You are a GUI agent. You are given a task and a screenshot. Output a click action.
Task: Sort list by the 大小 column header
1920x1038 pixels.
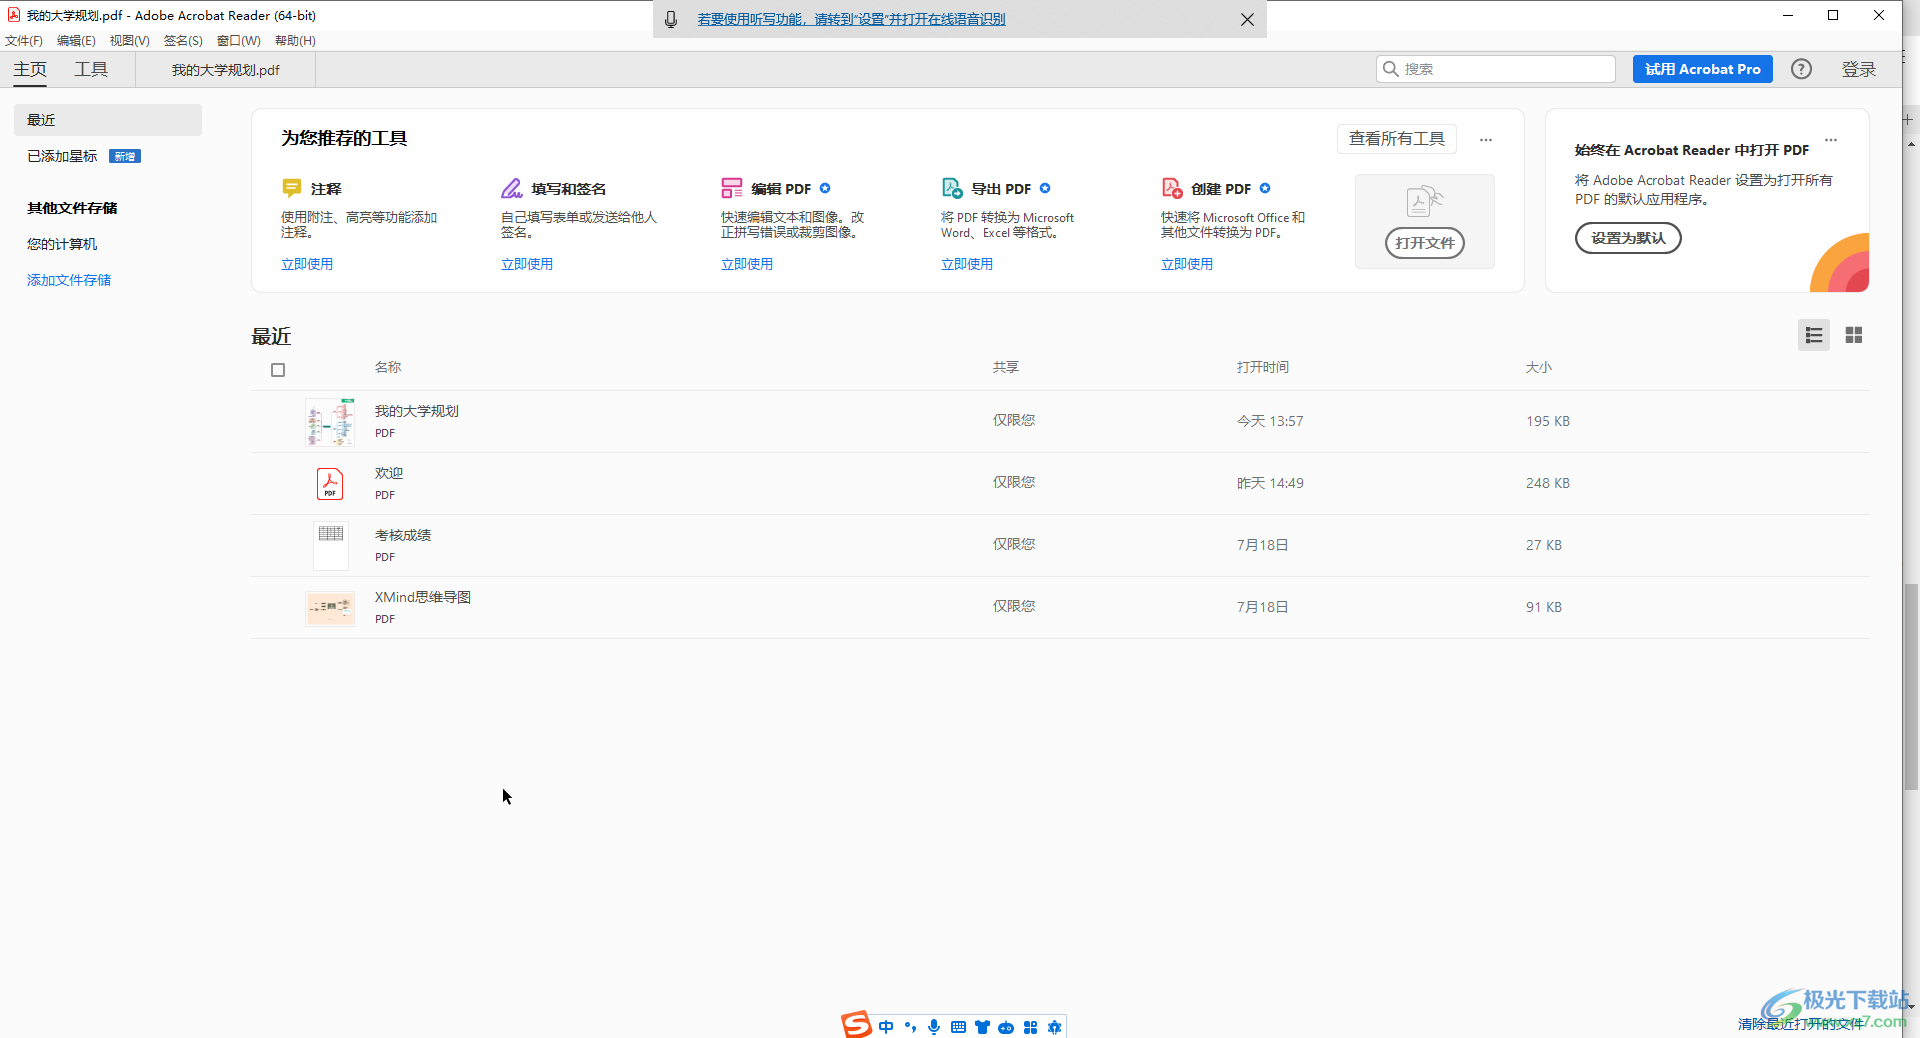pyautogui.click(x=1539, y=367)
